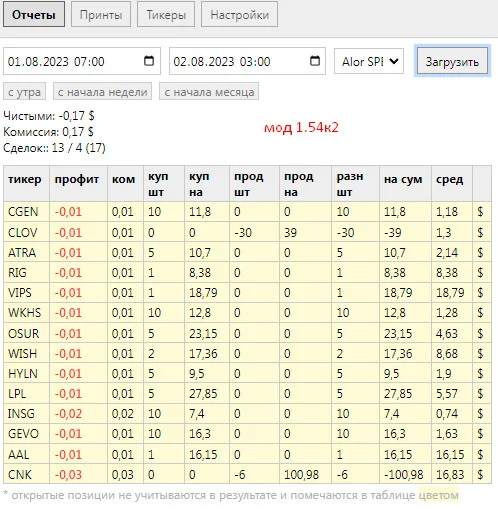Open calendar picker for start date
The width and height of the screenshot is (498, 509).
(149, 61)
